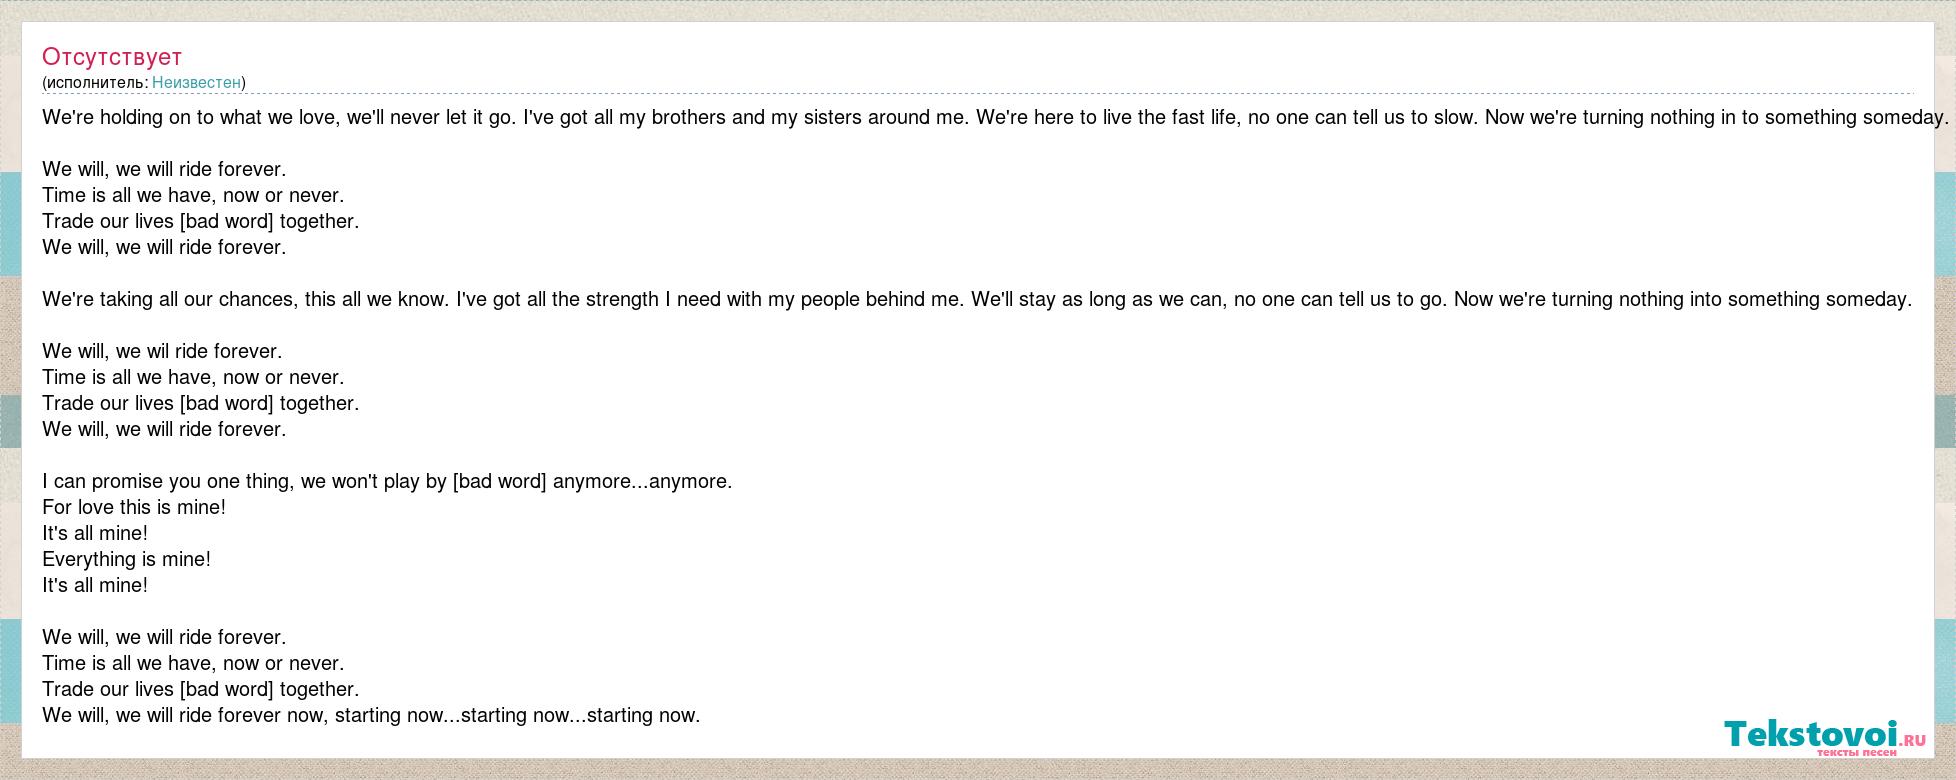
Task: Select the first verse line starting 'We're holding on'
Action: [x=995, y=117]
